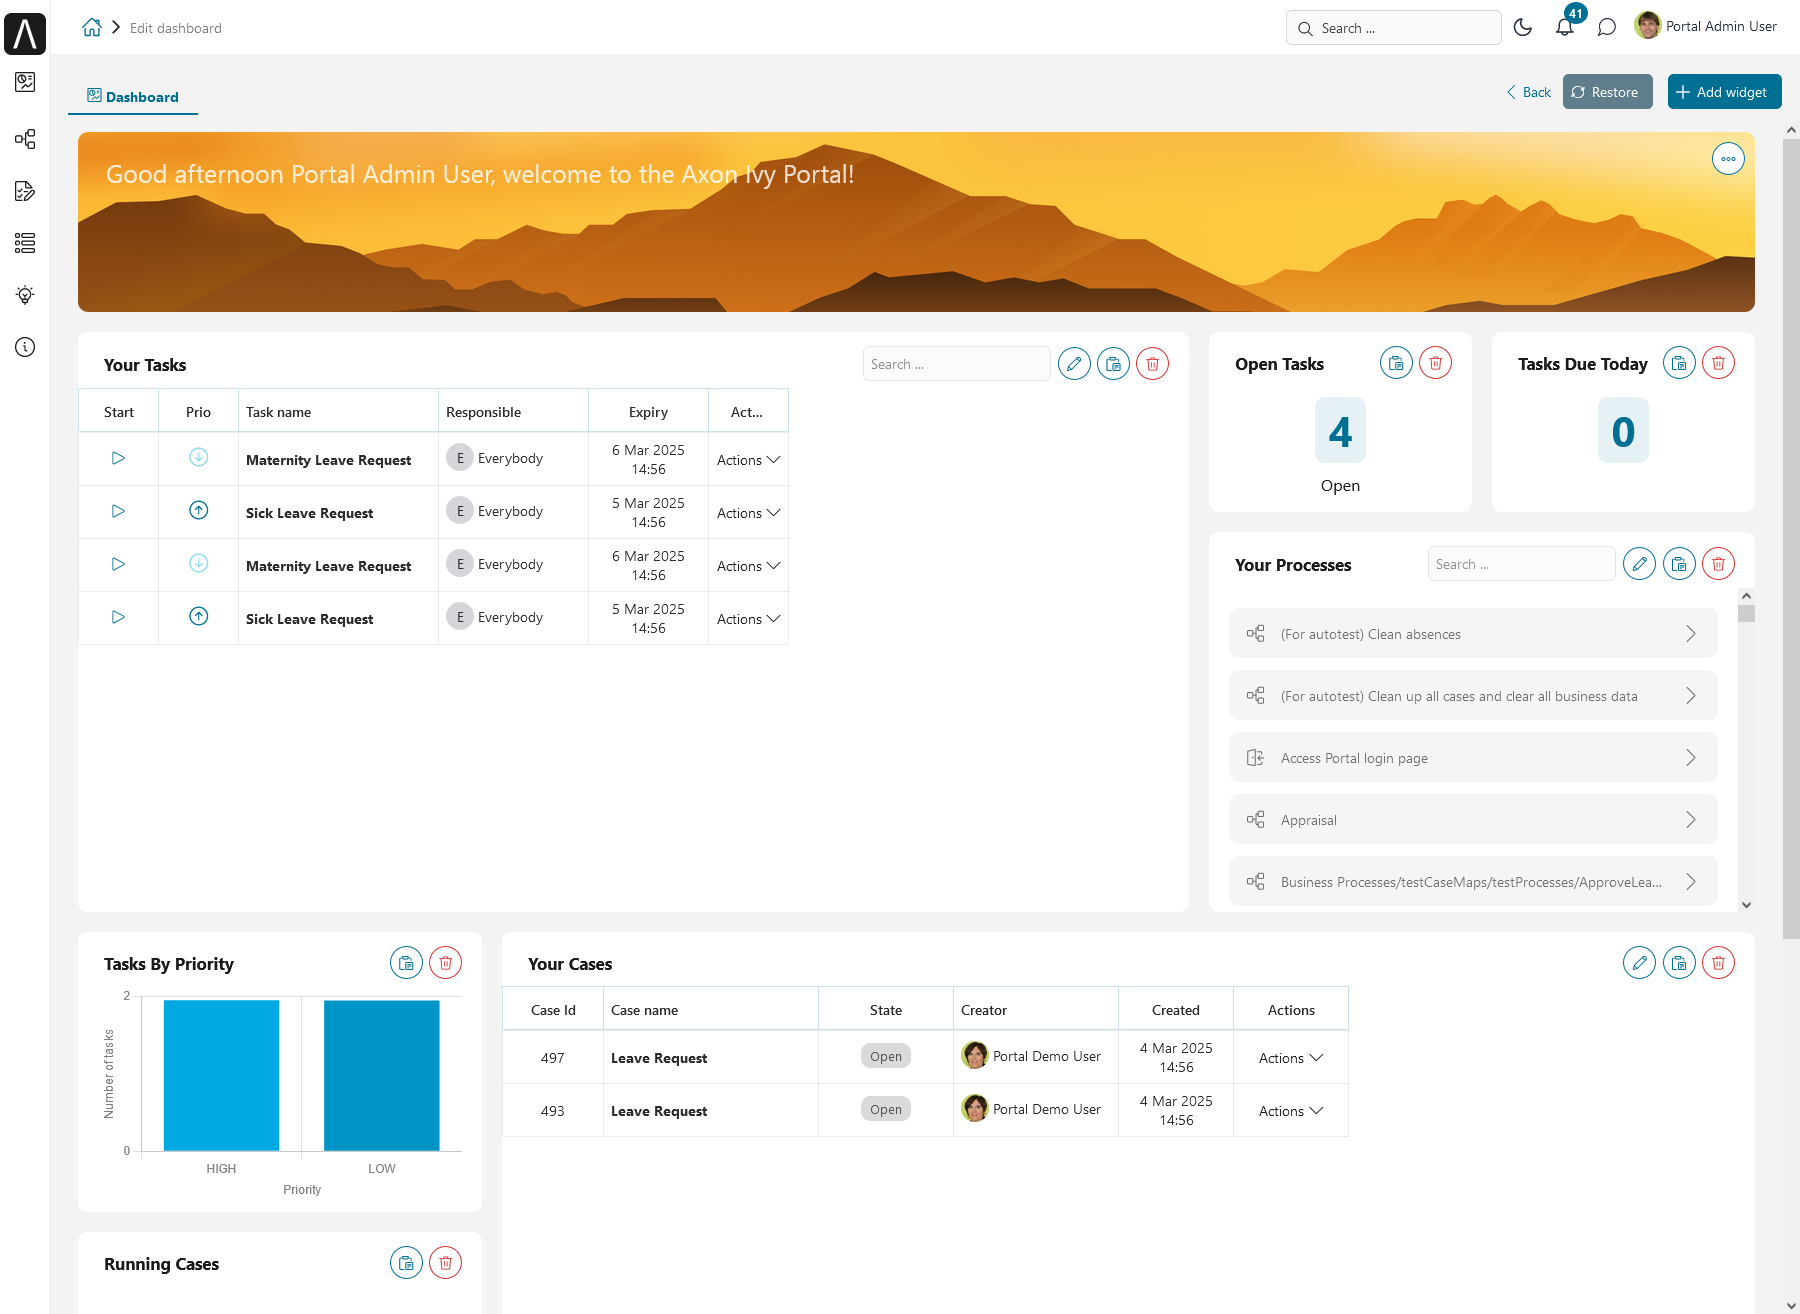
Task: Open Your Cases widget clipboard icon
Action: (x=1679, y=963)
